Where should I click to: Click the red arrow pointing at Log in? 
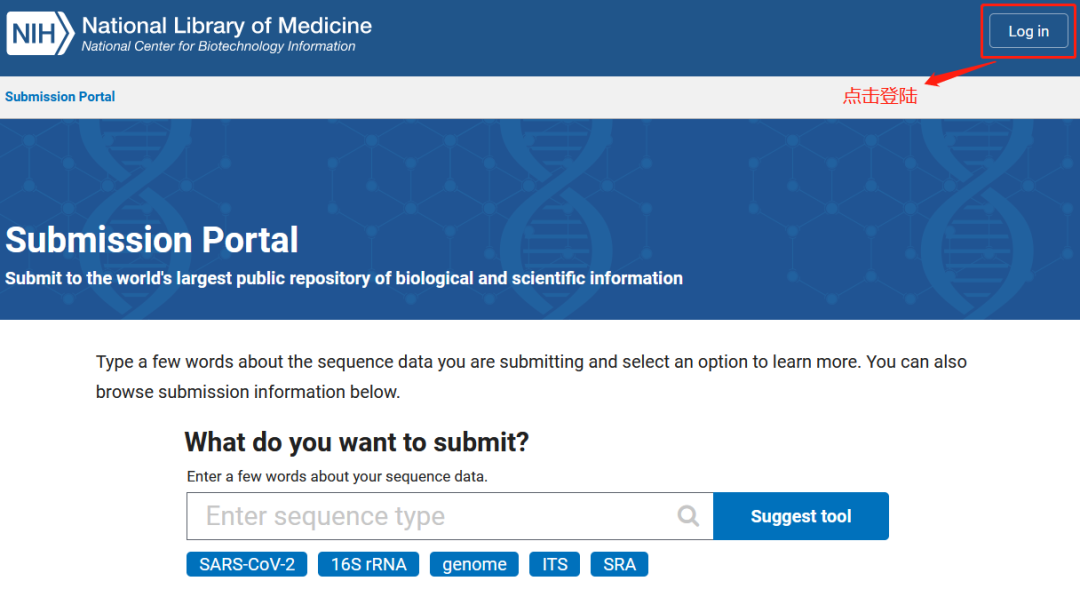[x=959, y=73]
